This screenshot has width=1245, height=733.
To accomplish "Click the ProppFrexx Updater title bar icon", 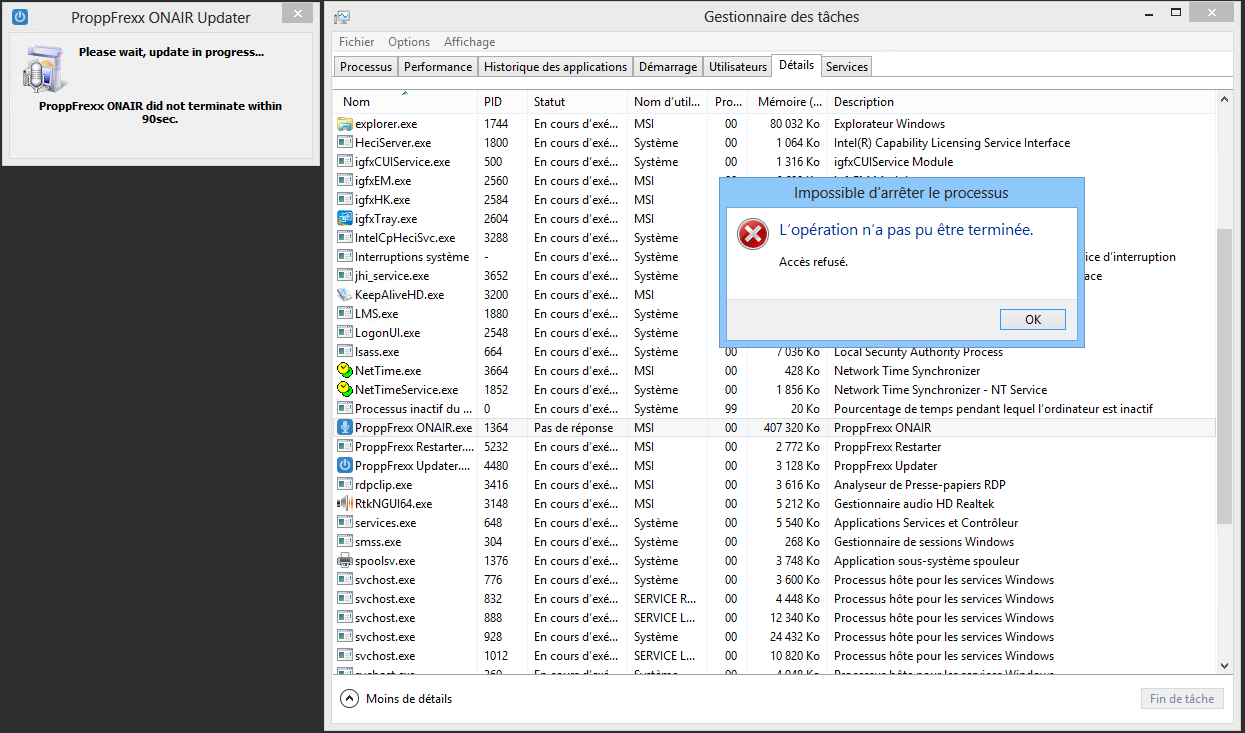I will pos(20,17).
